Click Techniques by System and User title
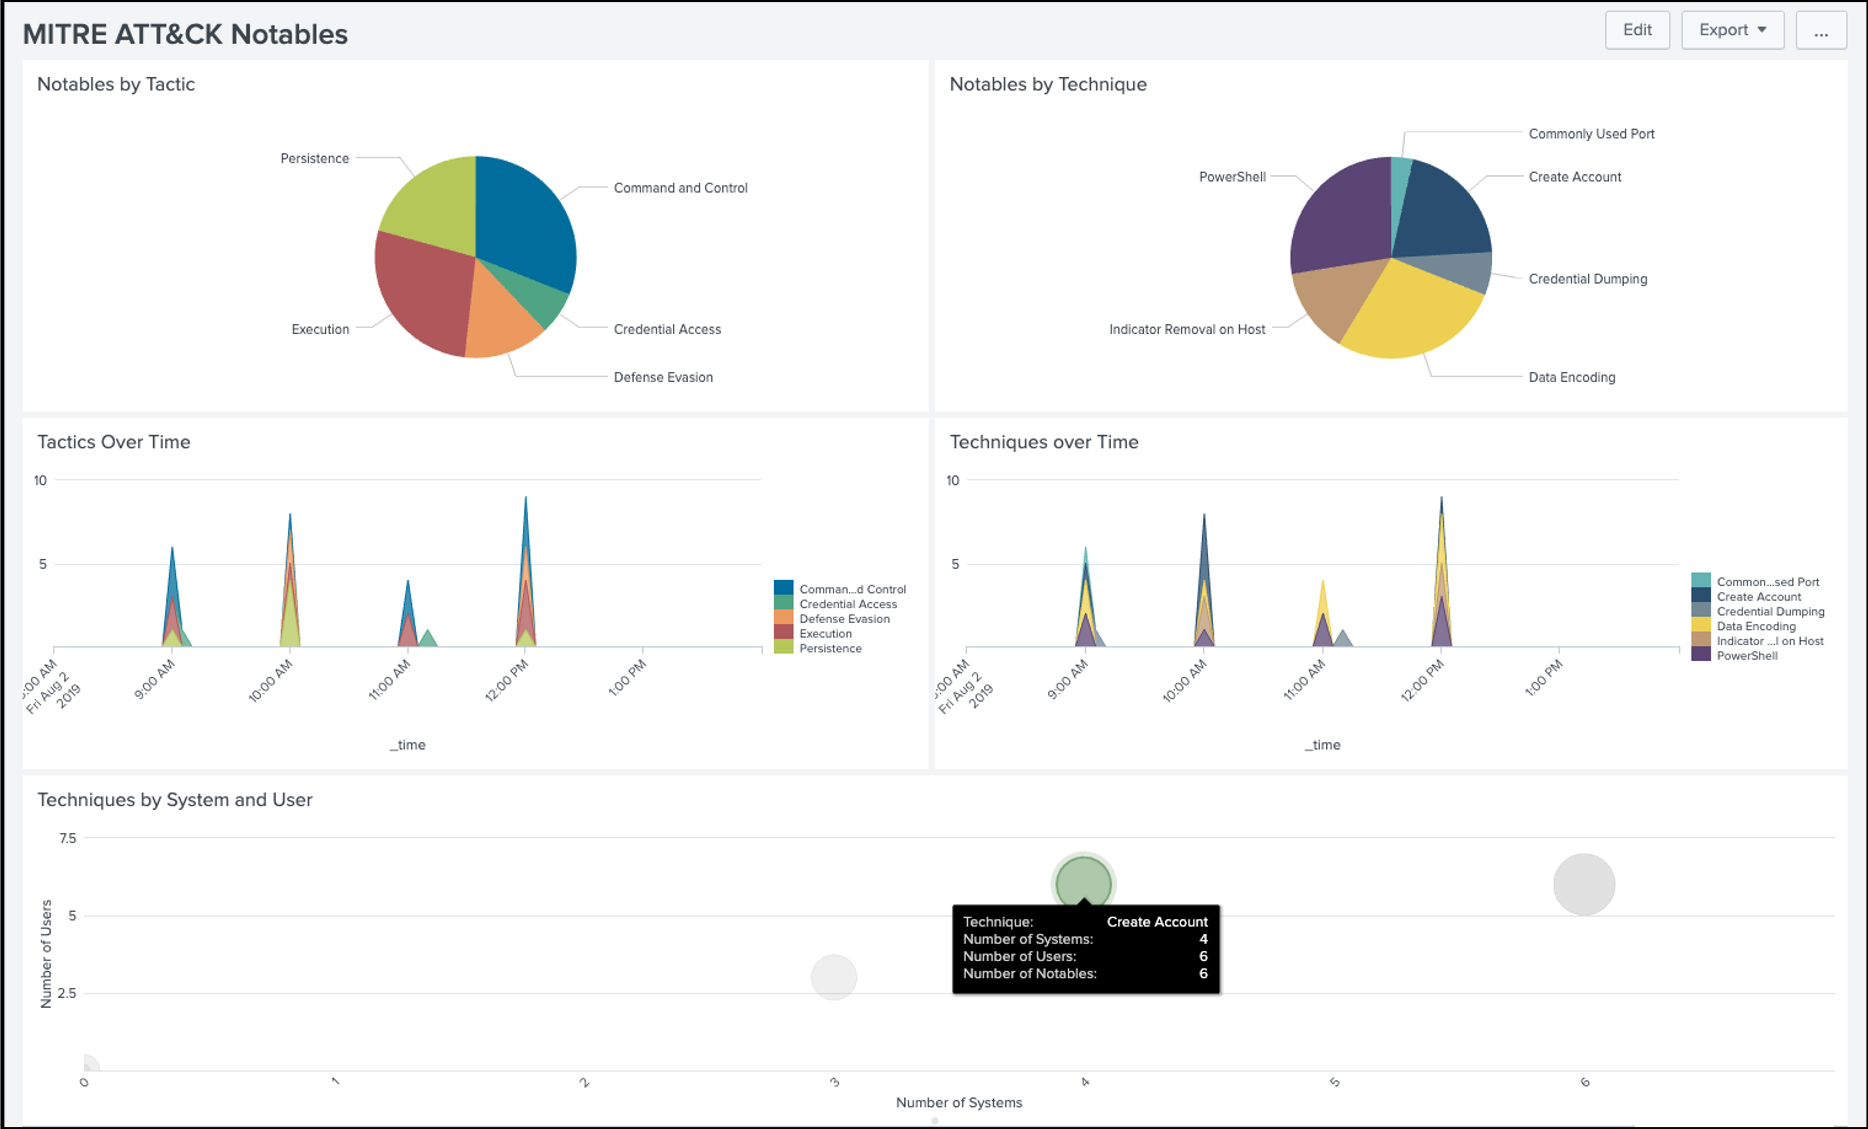This screenshot has width=1868, height=1129. click(175, 800)
